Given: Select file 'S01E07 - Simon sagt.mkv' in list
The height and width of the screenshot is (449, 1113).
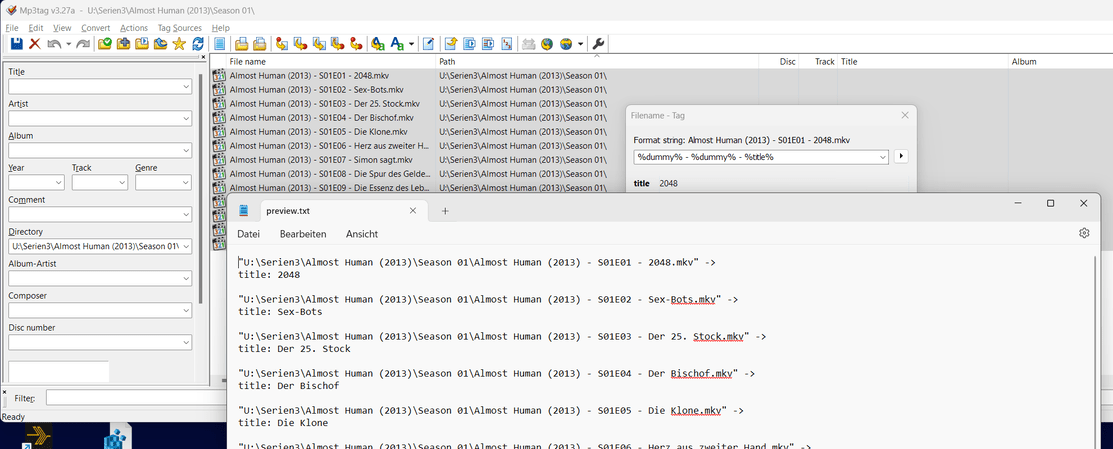Looking at the screenshot, I should pos(321,160).
